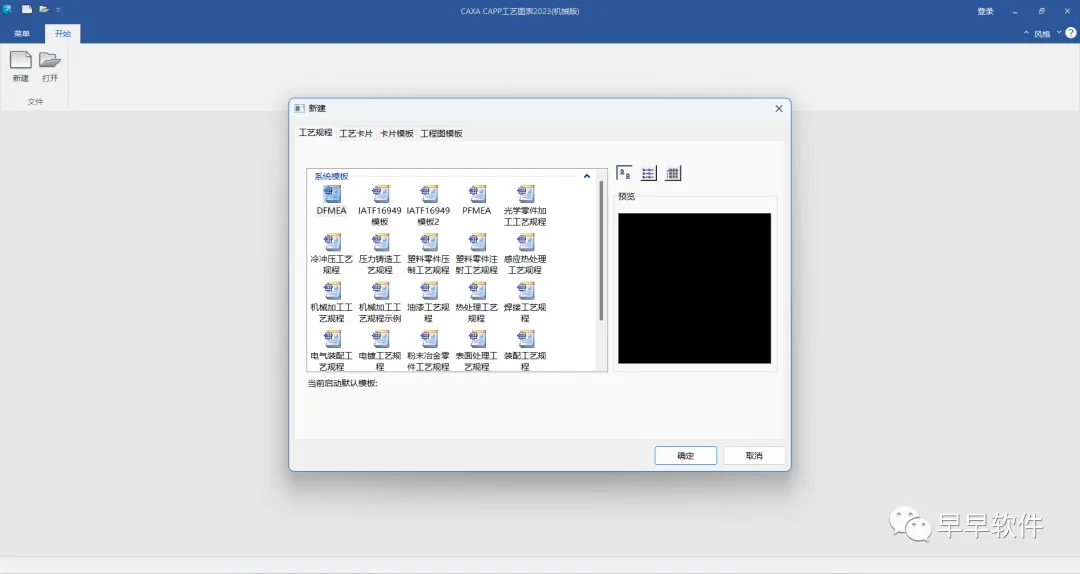The width and height of the screenshot is (1080, 574).
Task: Close the 新建 dialog
Action: point(779,108)
